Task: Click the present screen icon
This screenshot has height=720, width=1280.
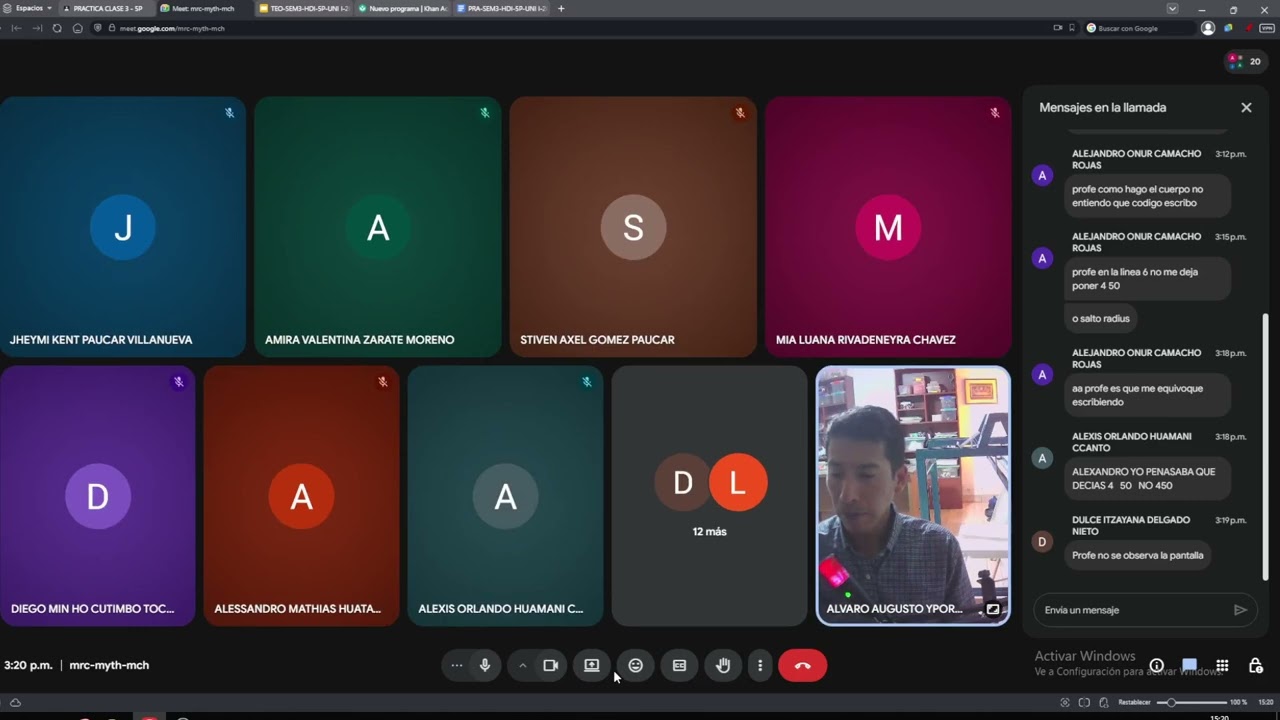Action: [x=592, y=665]
